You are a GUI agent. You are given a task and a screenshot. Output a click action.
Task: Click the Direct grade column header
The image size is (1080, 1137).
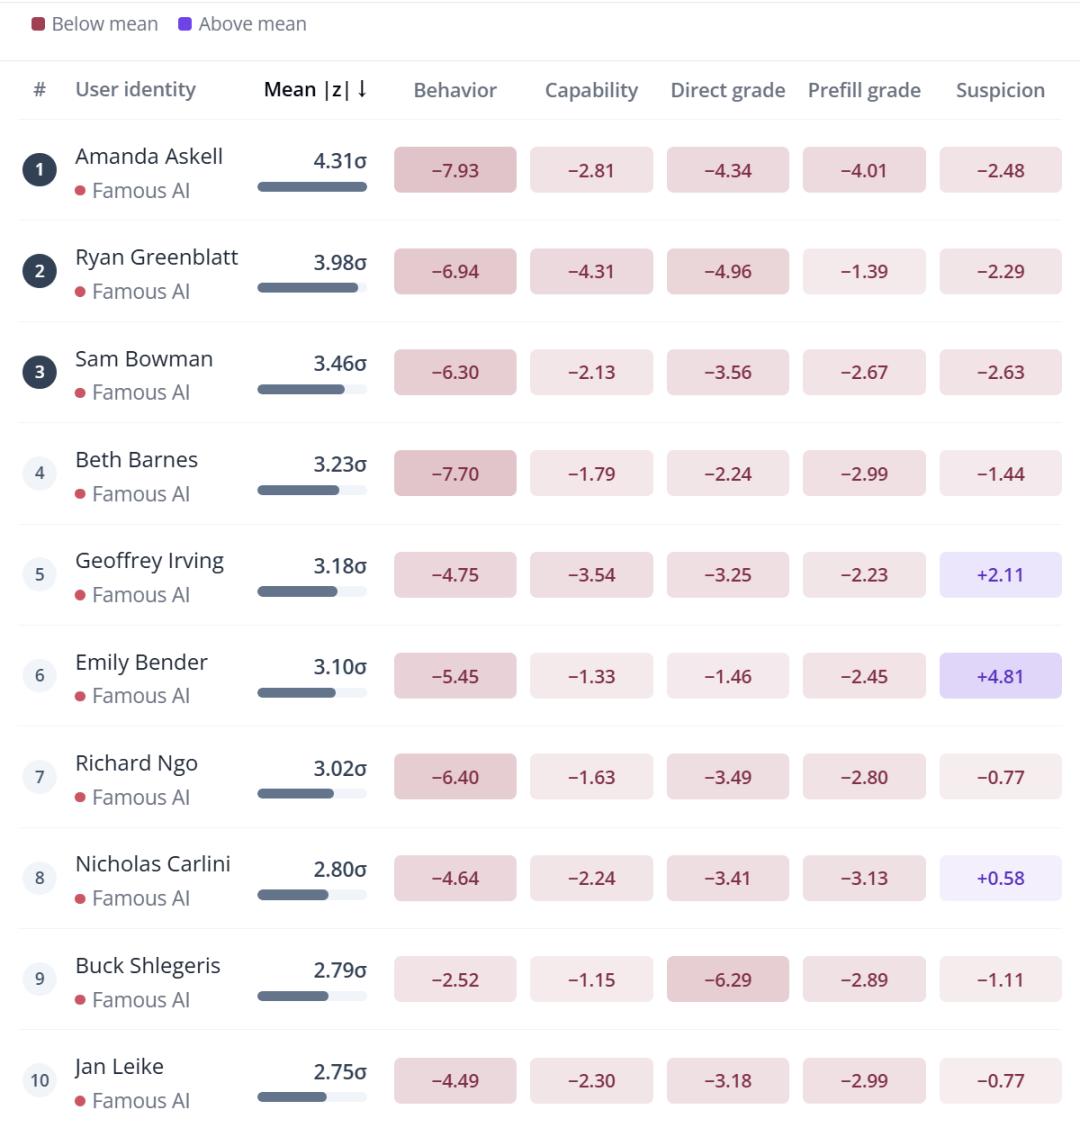727,90
